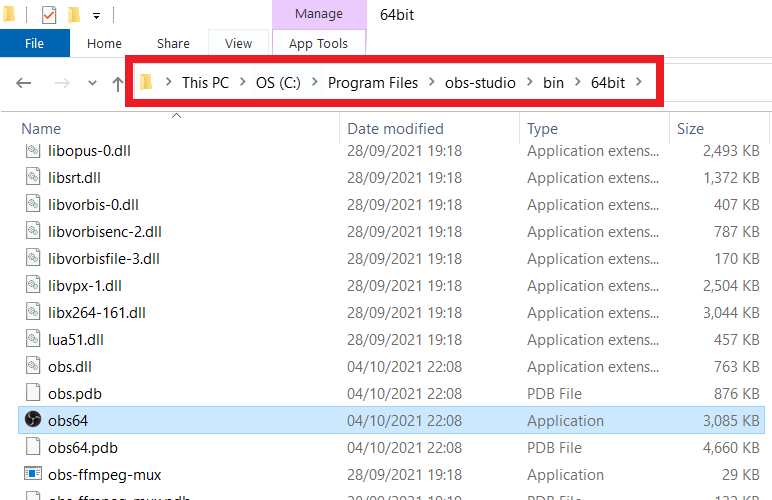The image size is (772, 500).
Task: Select the file name 'libopus-0.dll'
Action: 89,151
